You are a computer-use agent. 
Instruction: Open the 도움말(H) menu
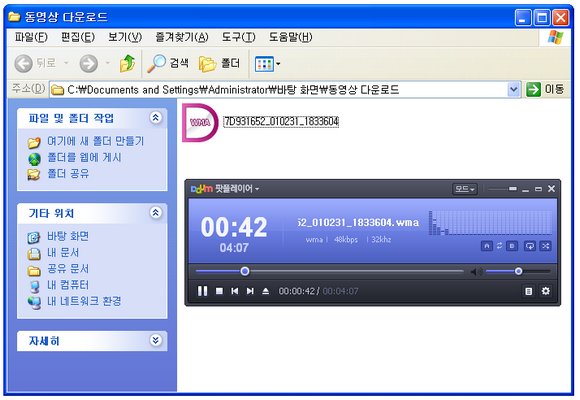point(290,37)
